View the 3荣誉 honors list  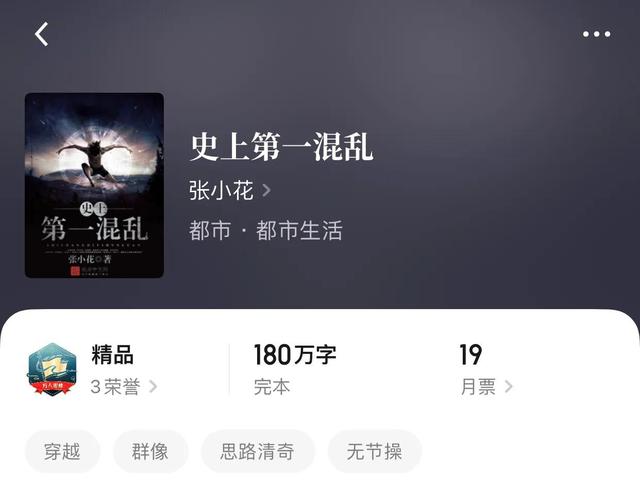coord(116,386)
